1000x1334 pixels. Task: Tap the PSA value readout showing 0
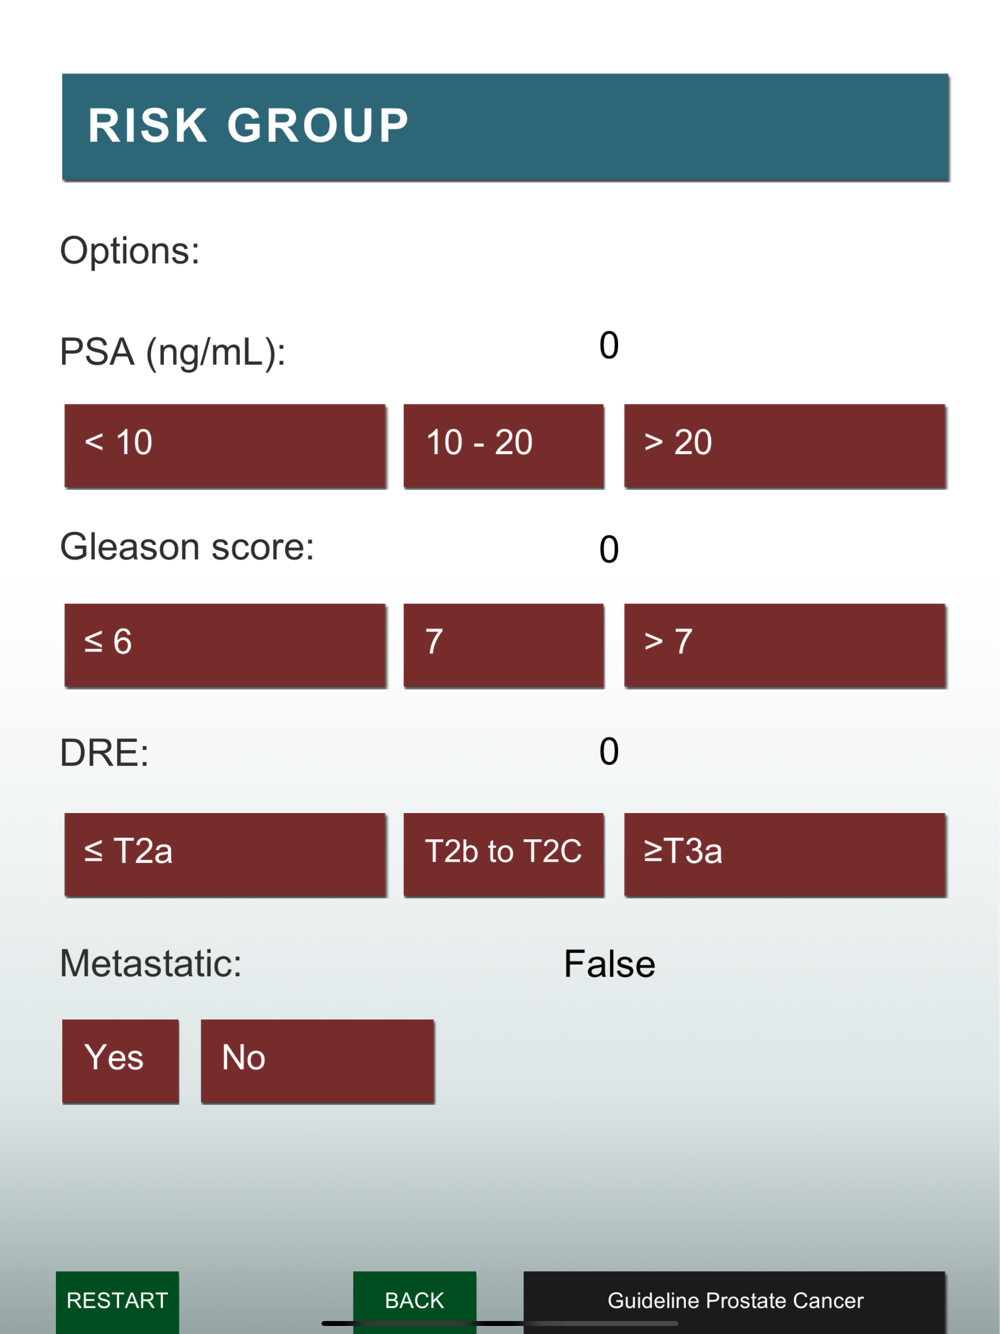[x=609, y=346]
